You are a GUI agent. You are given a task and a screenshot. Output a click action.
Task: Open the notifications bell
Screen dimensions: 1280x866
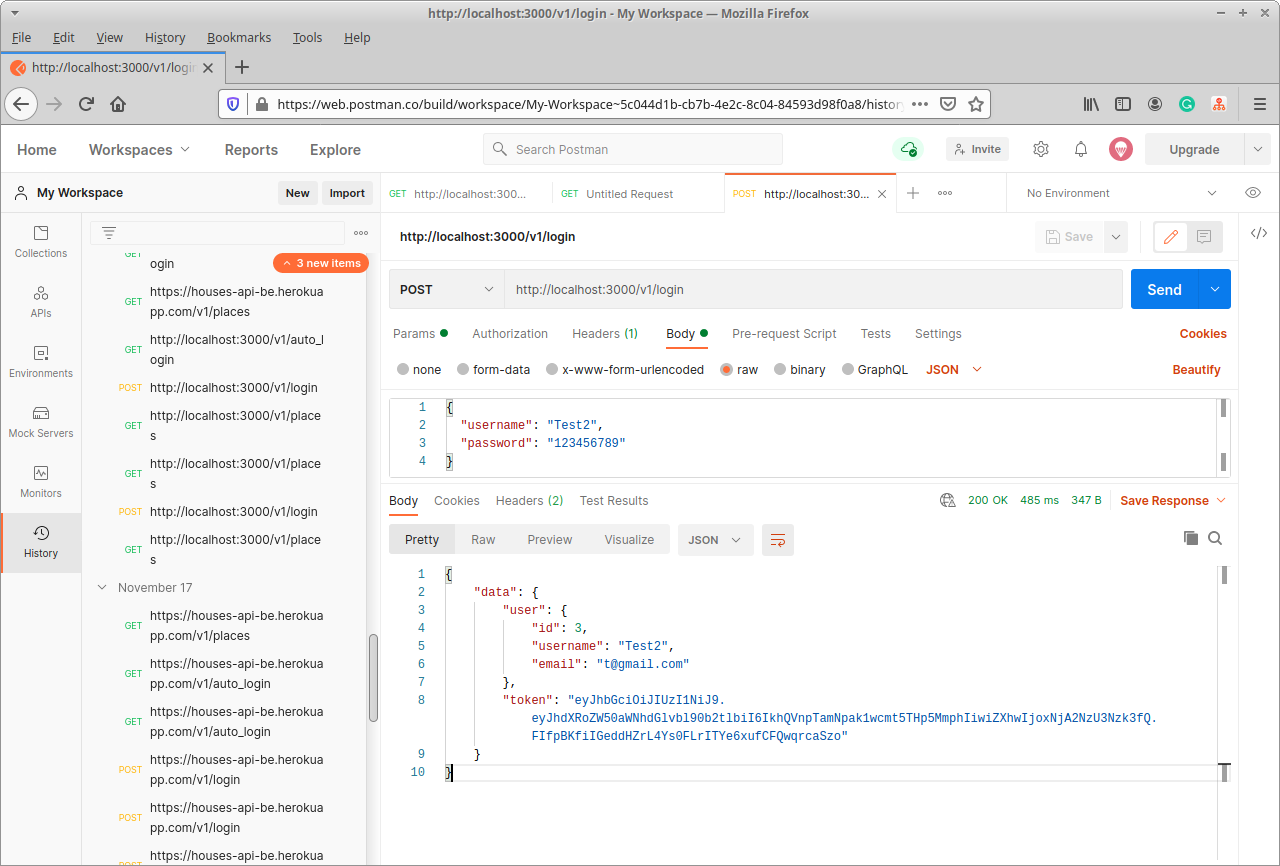tap(1081, 149)
